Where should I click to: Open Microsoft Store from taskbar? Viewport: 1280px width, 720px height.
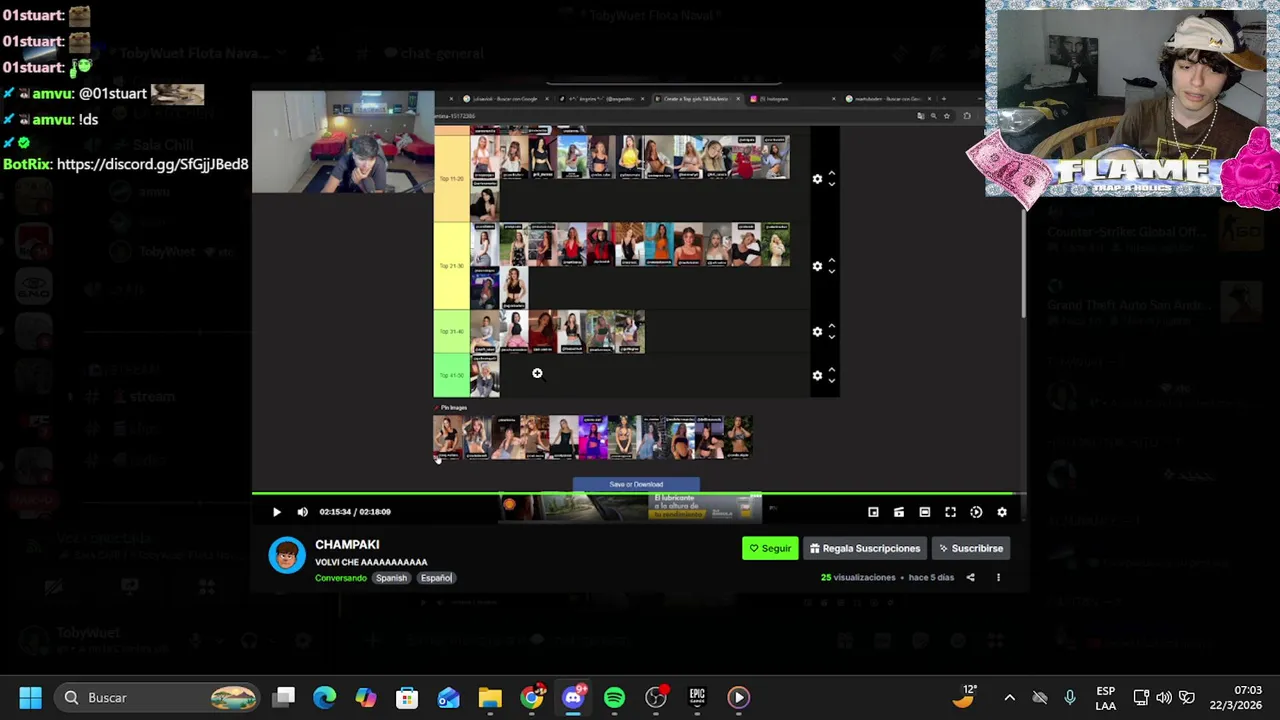click(x=407, y=697)
